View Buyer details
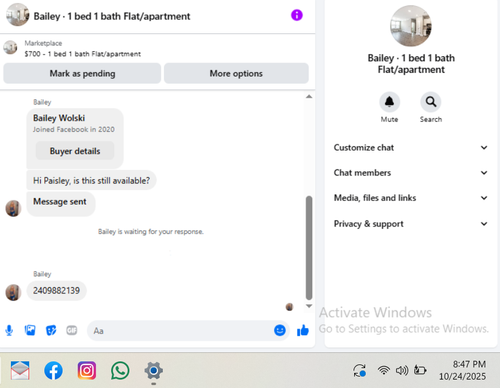Image resolution: width=500 pixels, height=388 pixels. (75, 151)
